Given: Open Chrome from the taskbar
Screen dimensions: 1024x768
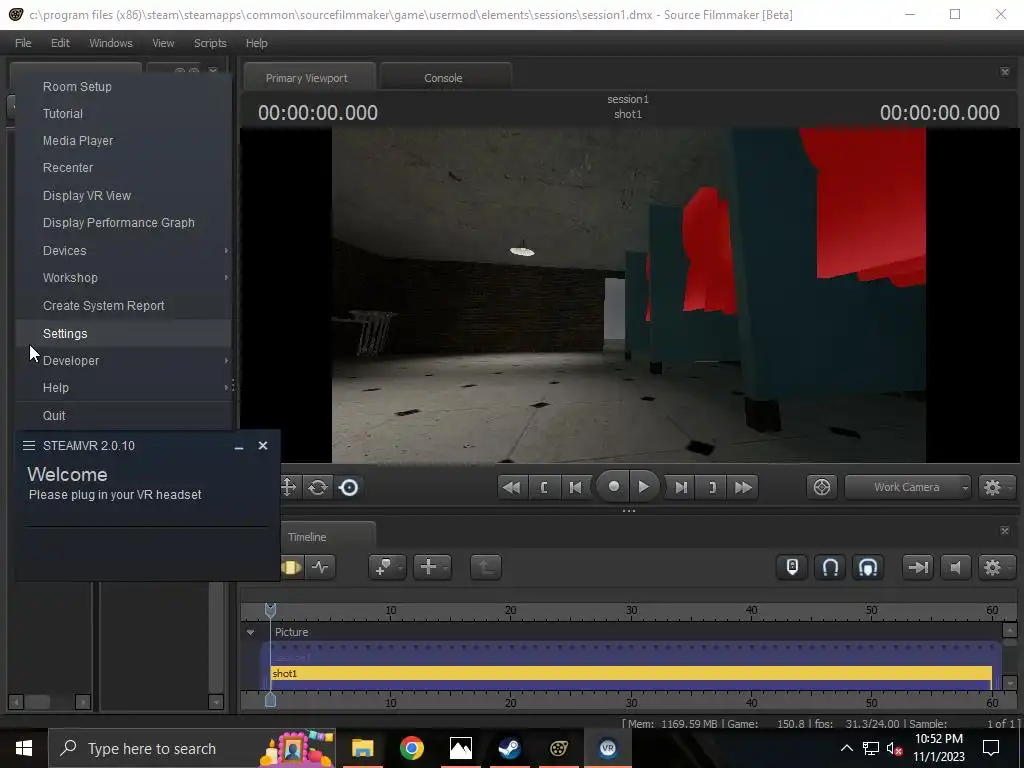Looking at the screenshot, I should coord(411,748).
